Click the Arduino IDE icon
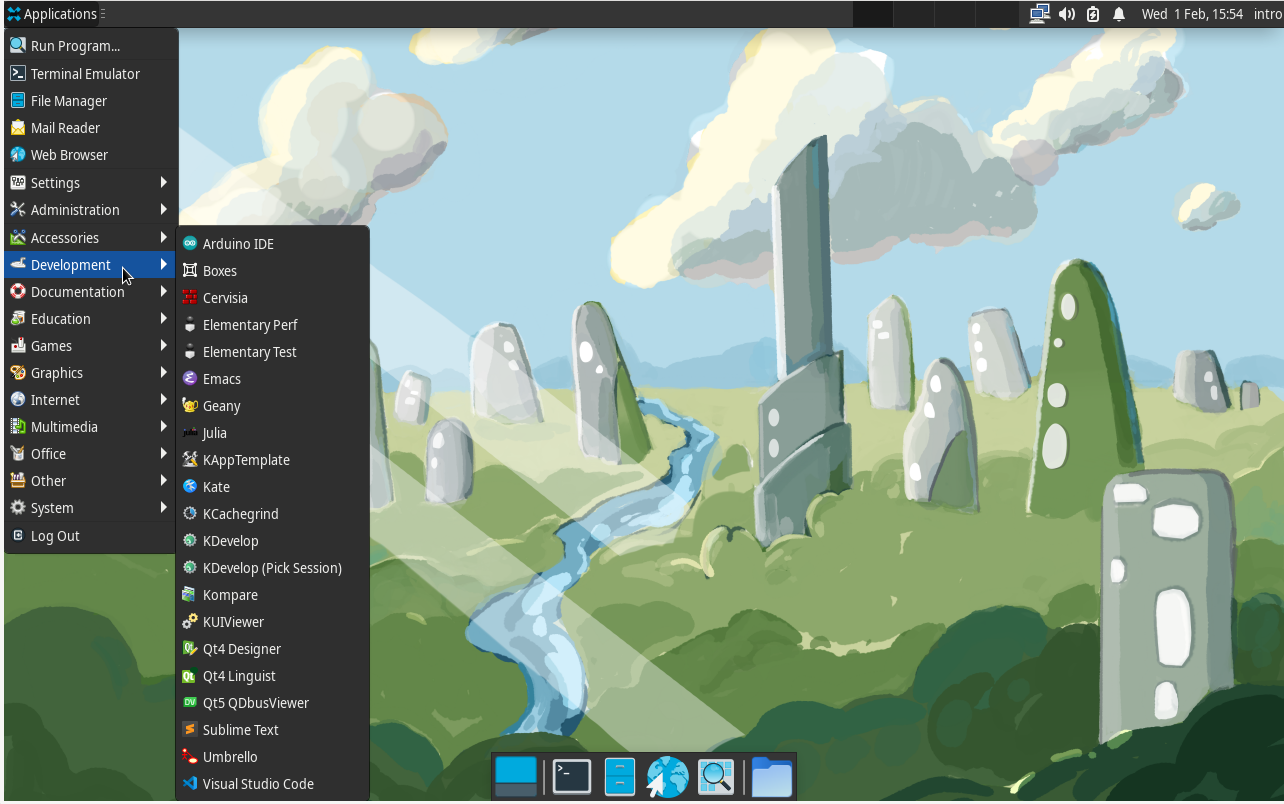The width and height of the screenshot is (1284, 804). (x=189, y=244)
